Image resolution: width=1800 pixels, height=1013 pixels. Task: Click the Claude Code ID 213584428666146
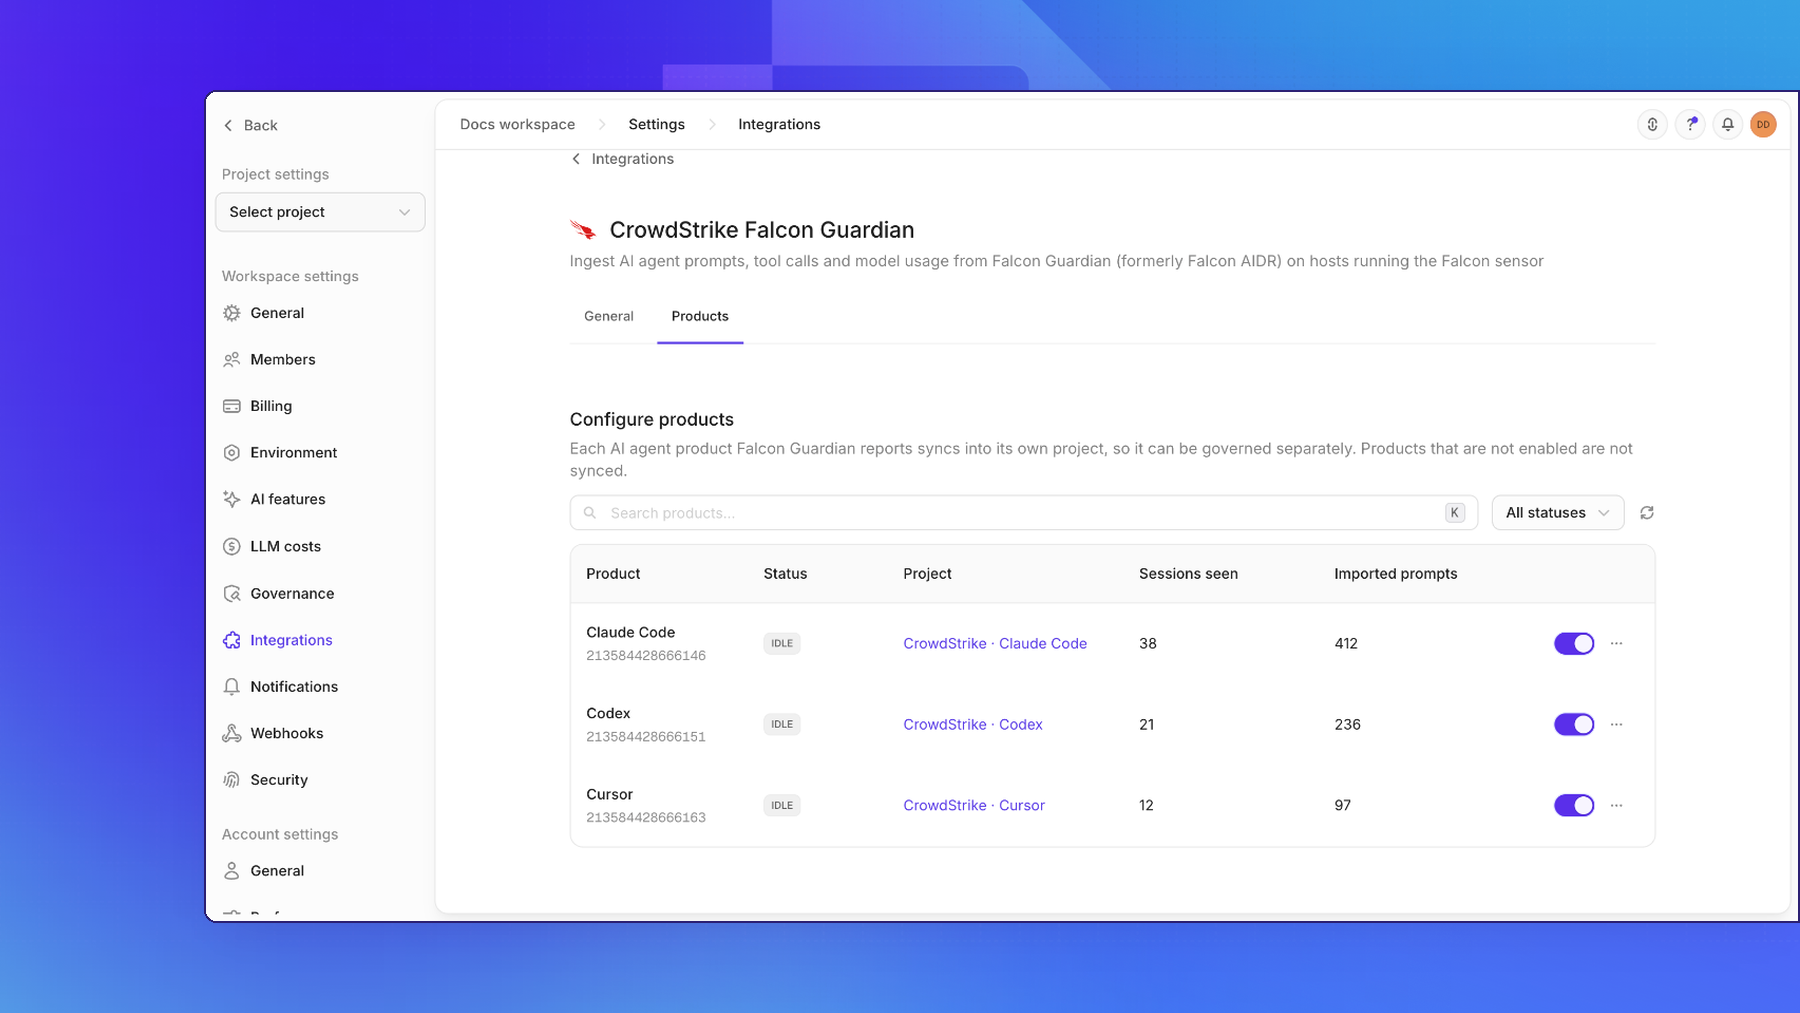646,656
